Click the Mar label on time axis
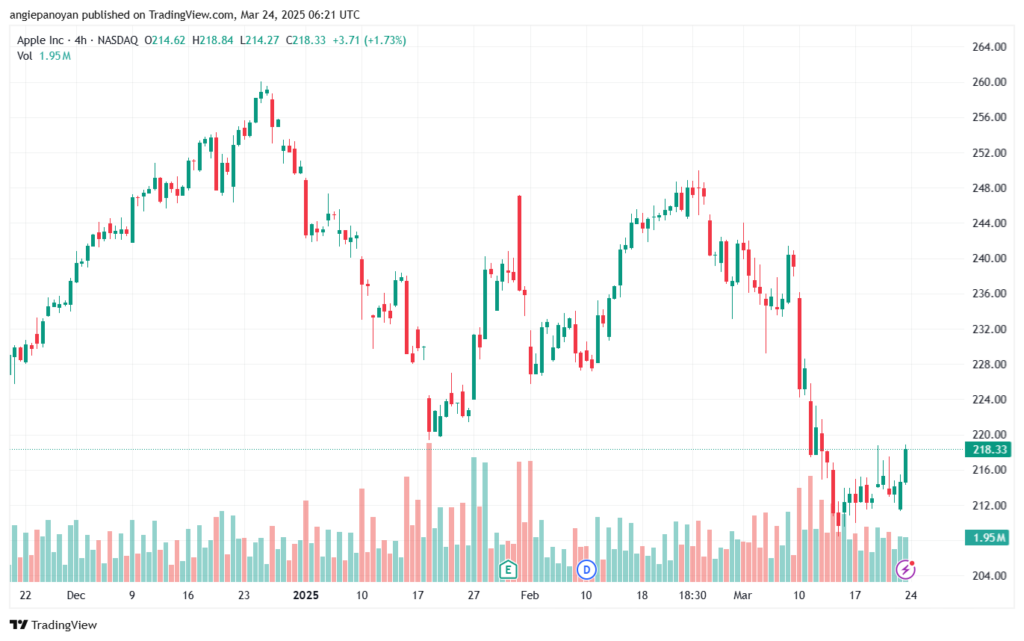 pyautogui.click(x=743, y=595)
